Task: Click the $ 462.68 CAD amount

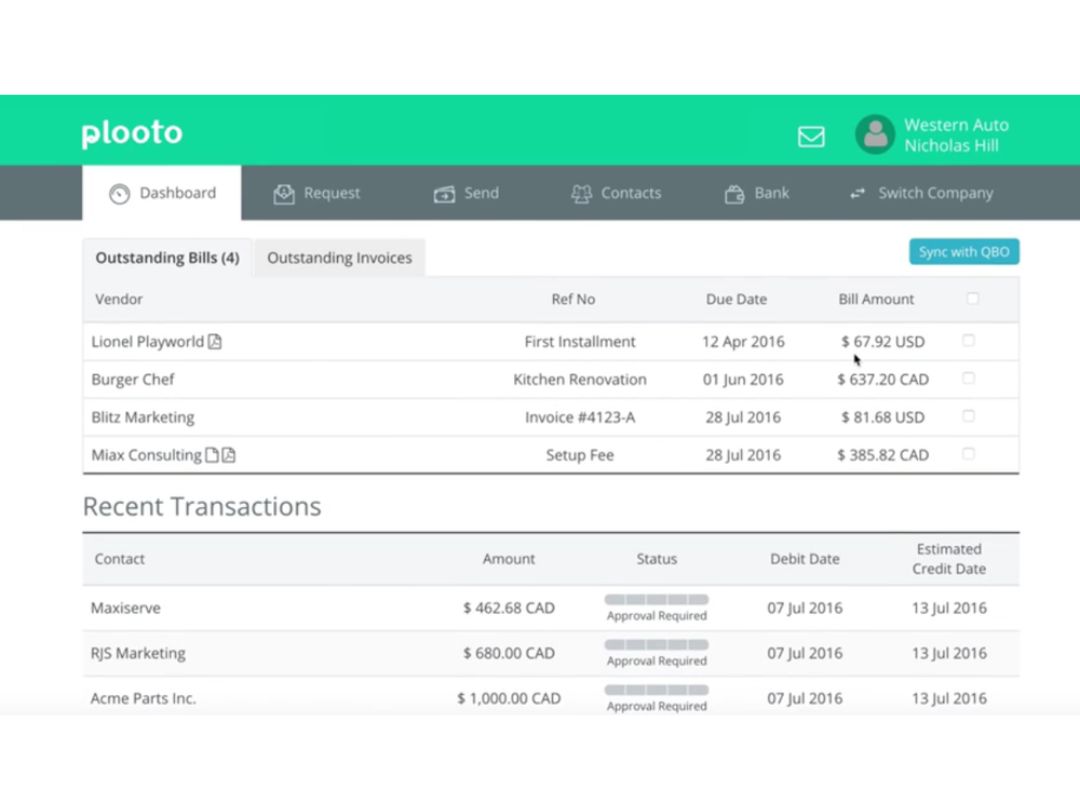Action: (x=509, y=608)
